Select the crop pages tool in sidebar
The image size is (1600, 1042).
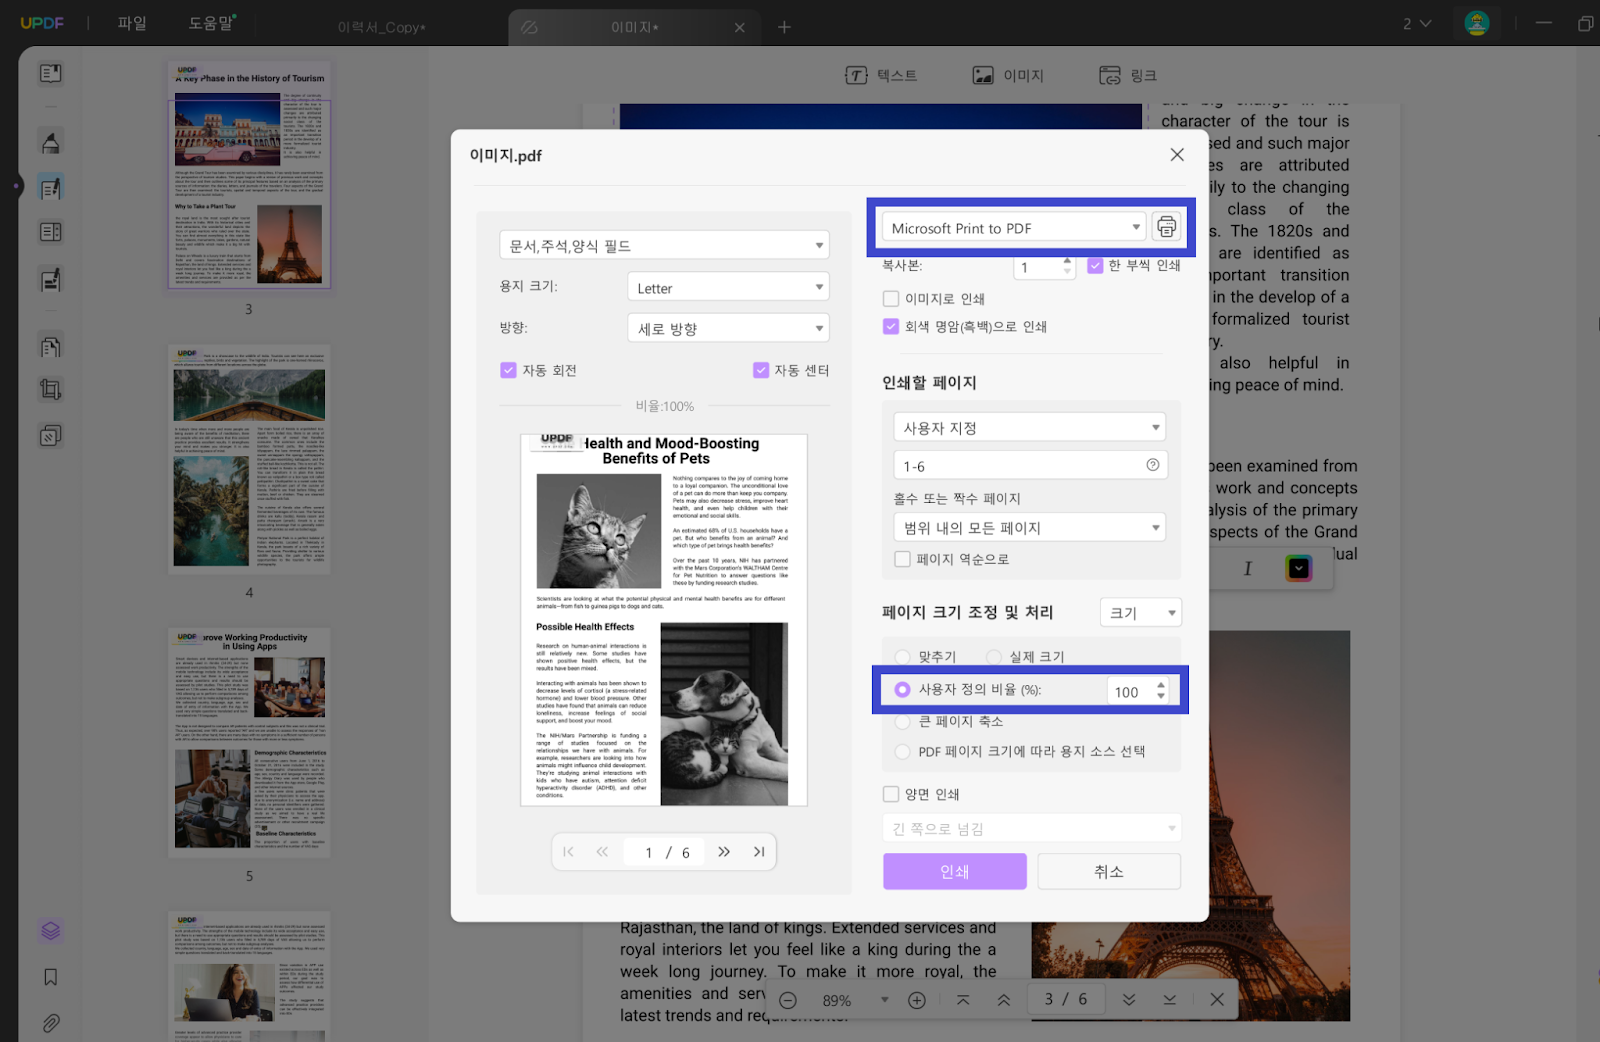(x=50, y=390)
